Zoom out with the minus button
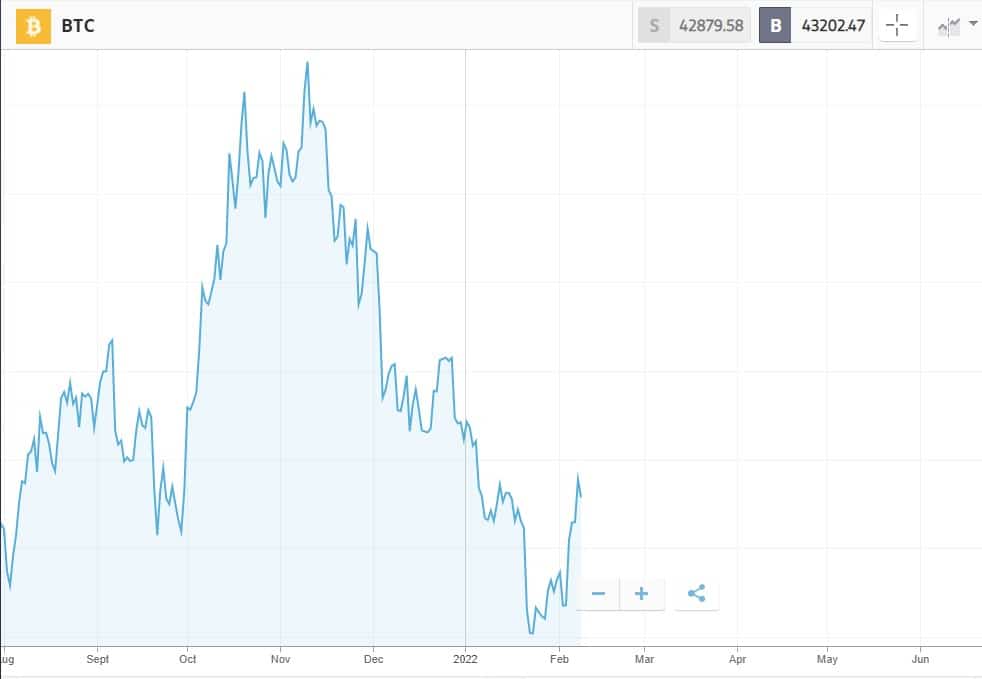Screen dimensions: 982x679 (x=598, y=594)
